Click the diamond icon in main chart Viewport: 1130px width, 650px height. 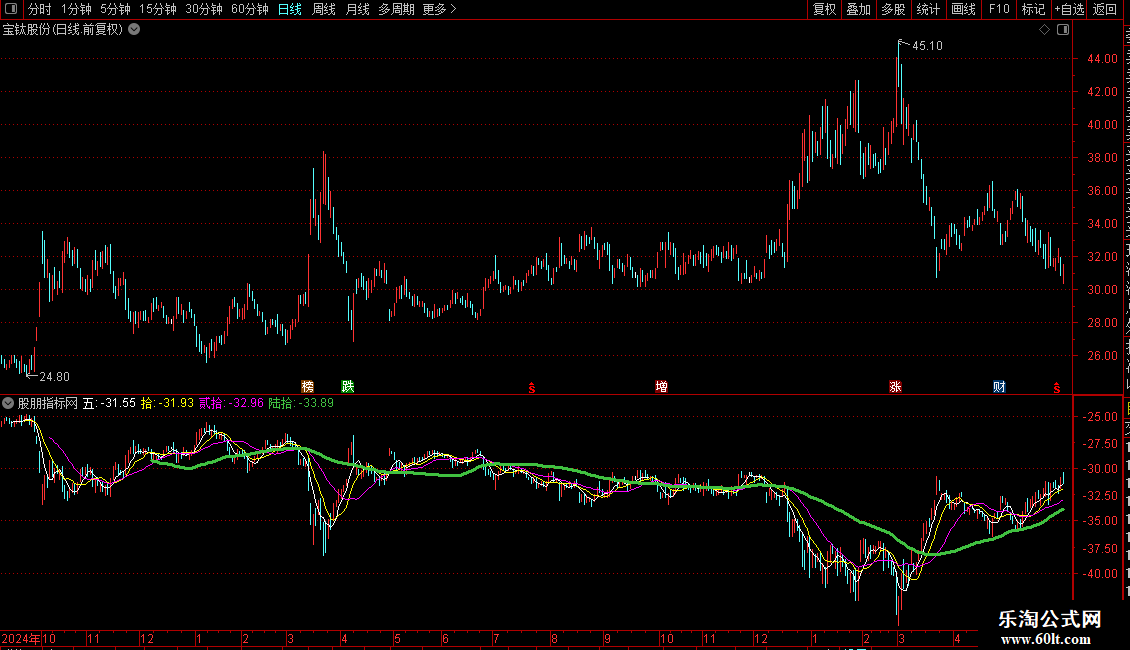click(1044, 30)
